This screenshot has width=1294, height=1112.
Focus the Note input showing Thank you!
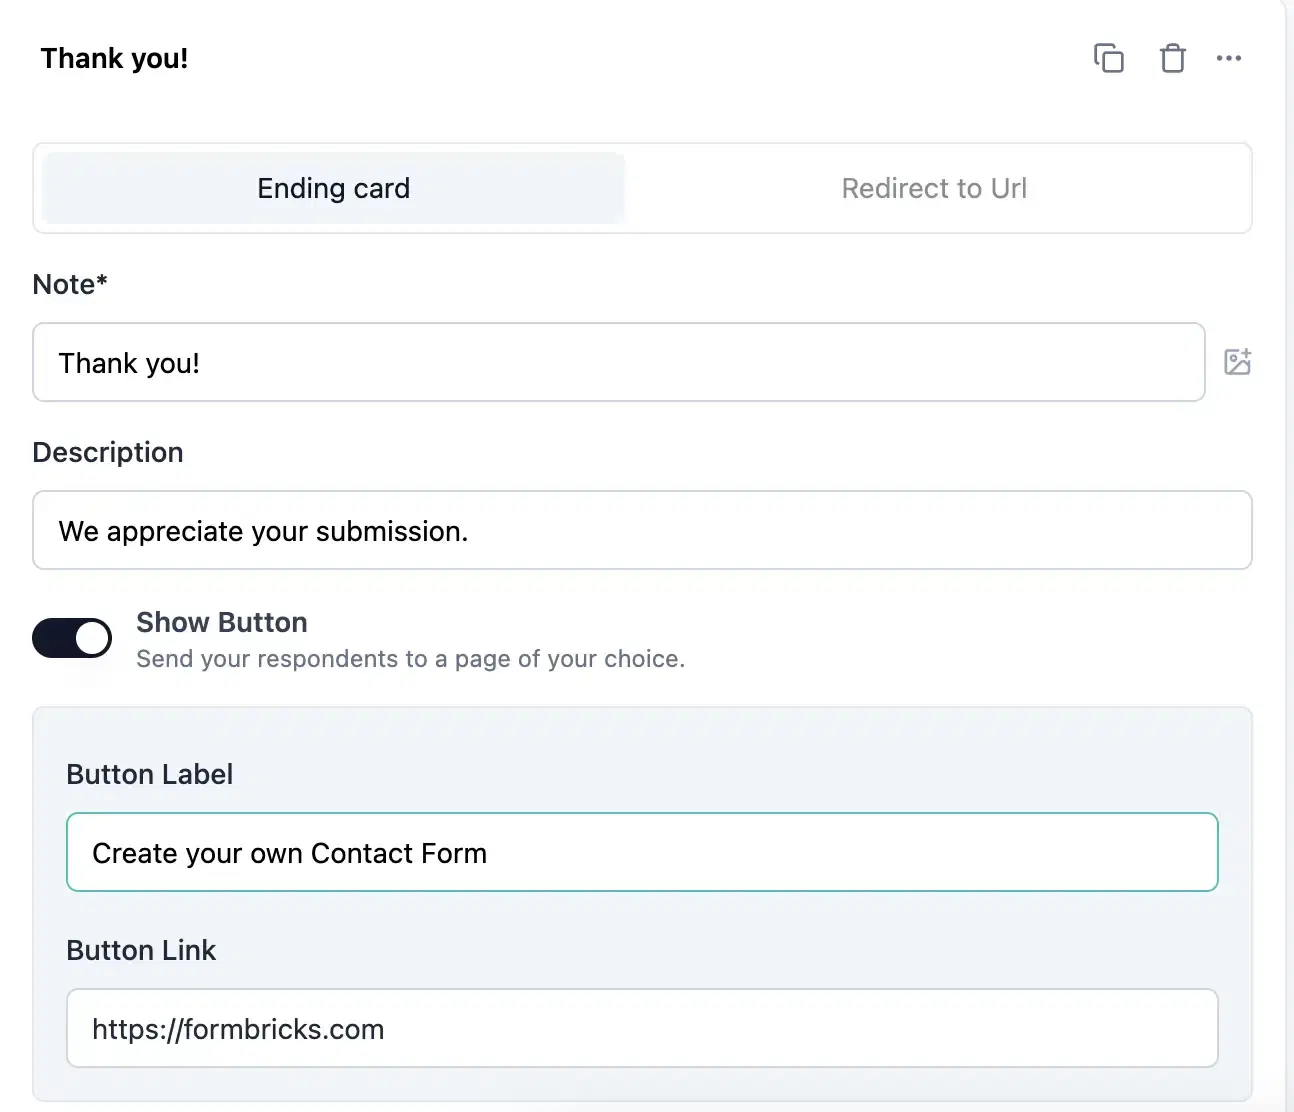pos(619,362)
